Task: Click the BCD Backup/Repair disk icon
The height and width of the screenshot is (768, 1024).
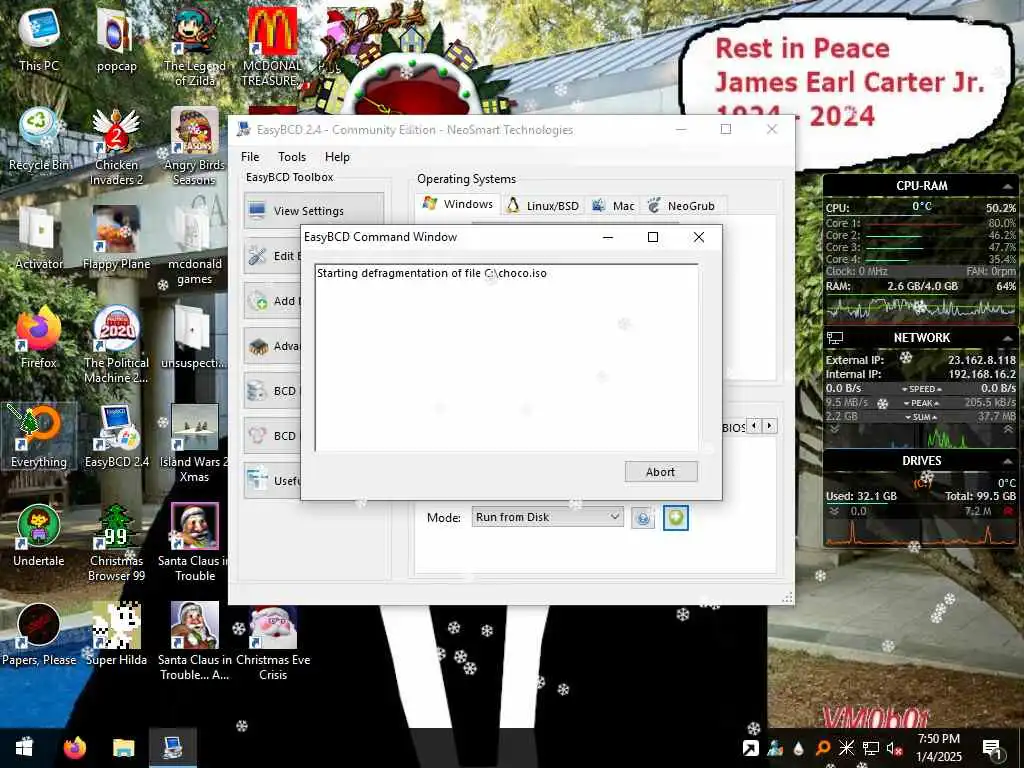Action: [x=258, y=391]
